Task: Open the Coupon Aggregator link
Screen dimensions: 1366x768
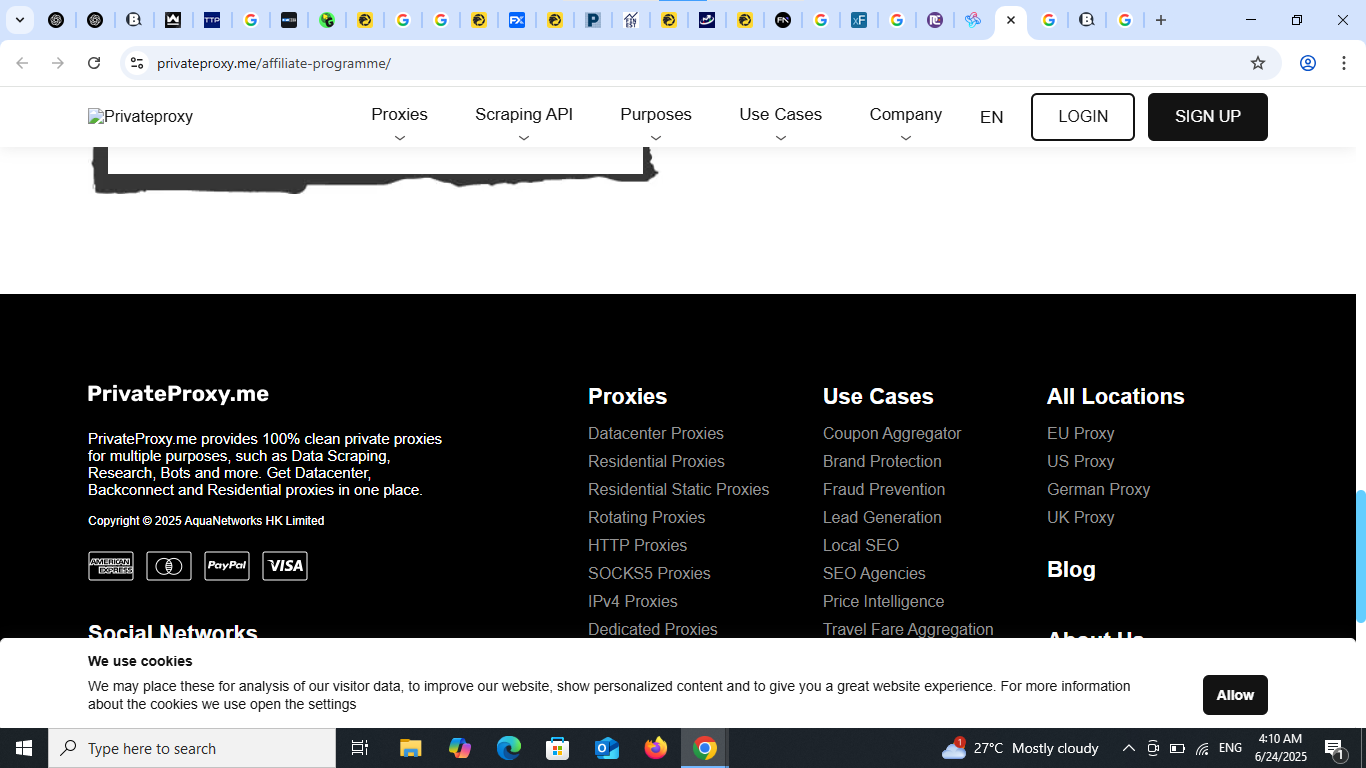Action: tap(892, 433)
